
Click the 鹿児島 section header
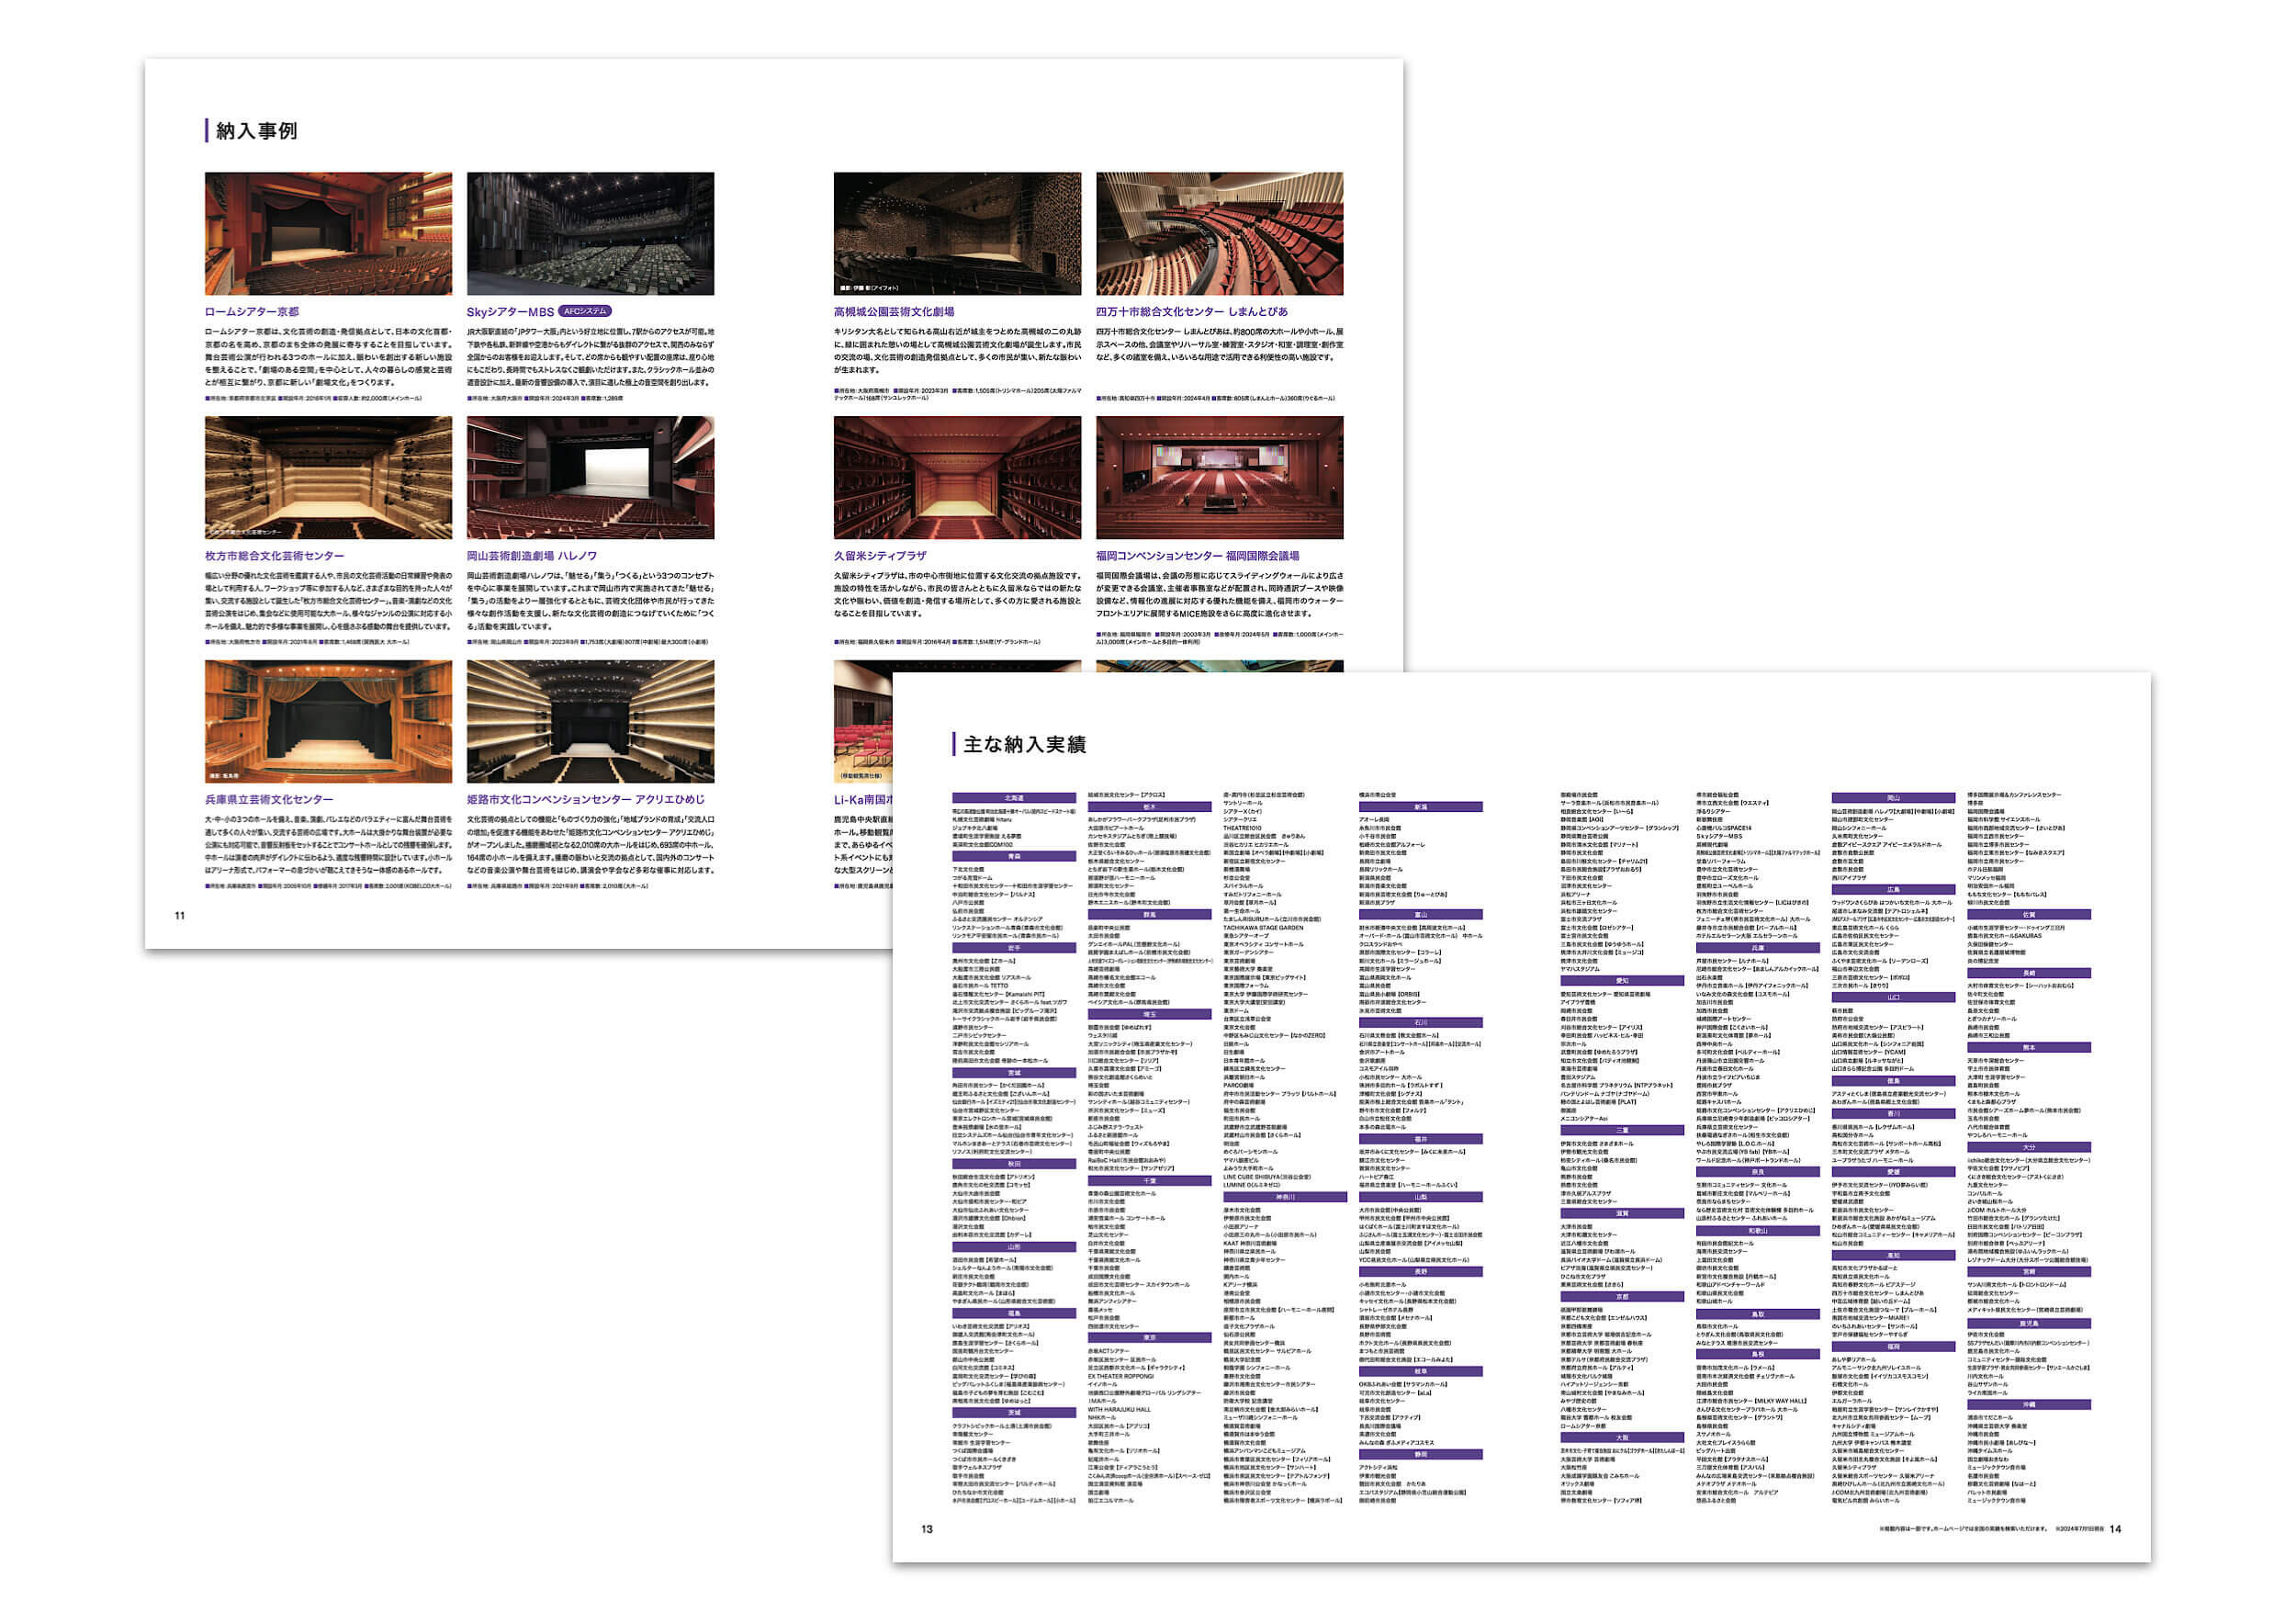pyautogui.click(x=2029, y=1322)
